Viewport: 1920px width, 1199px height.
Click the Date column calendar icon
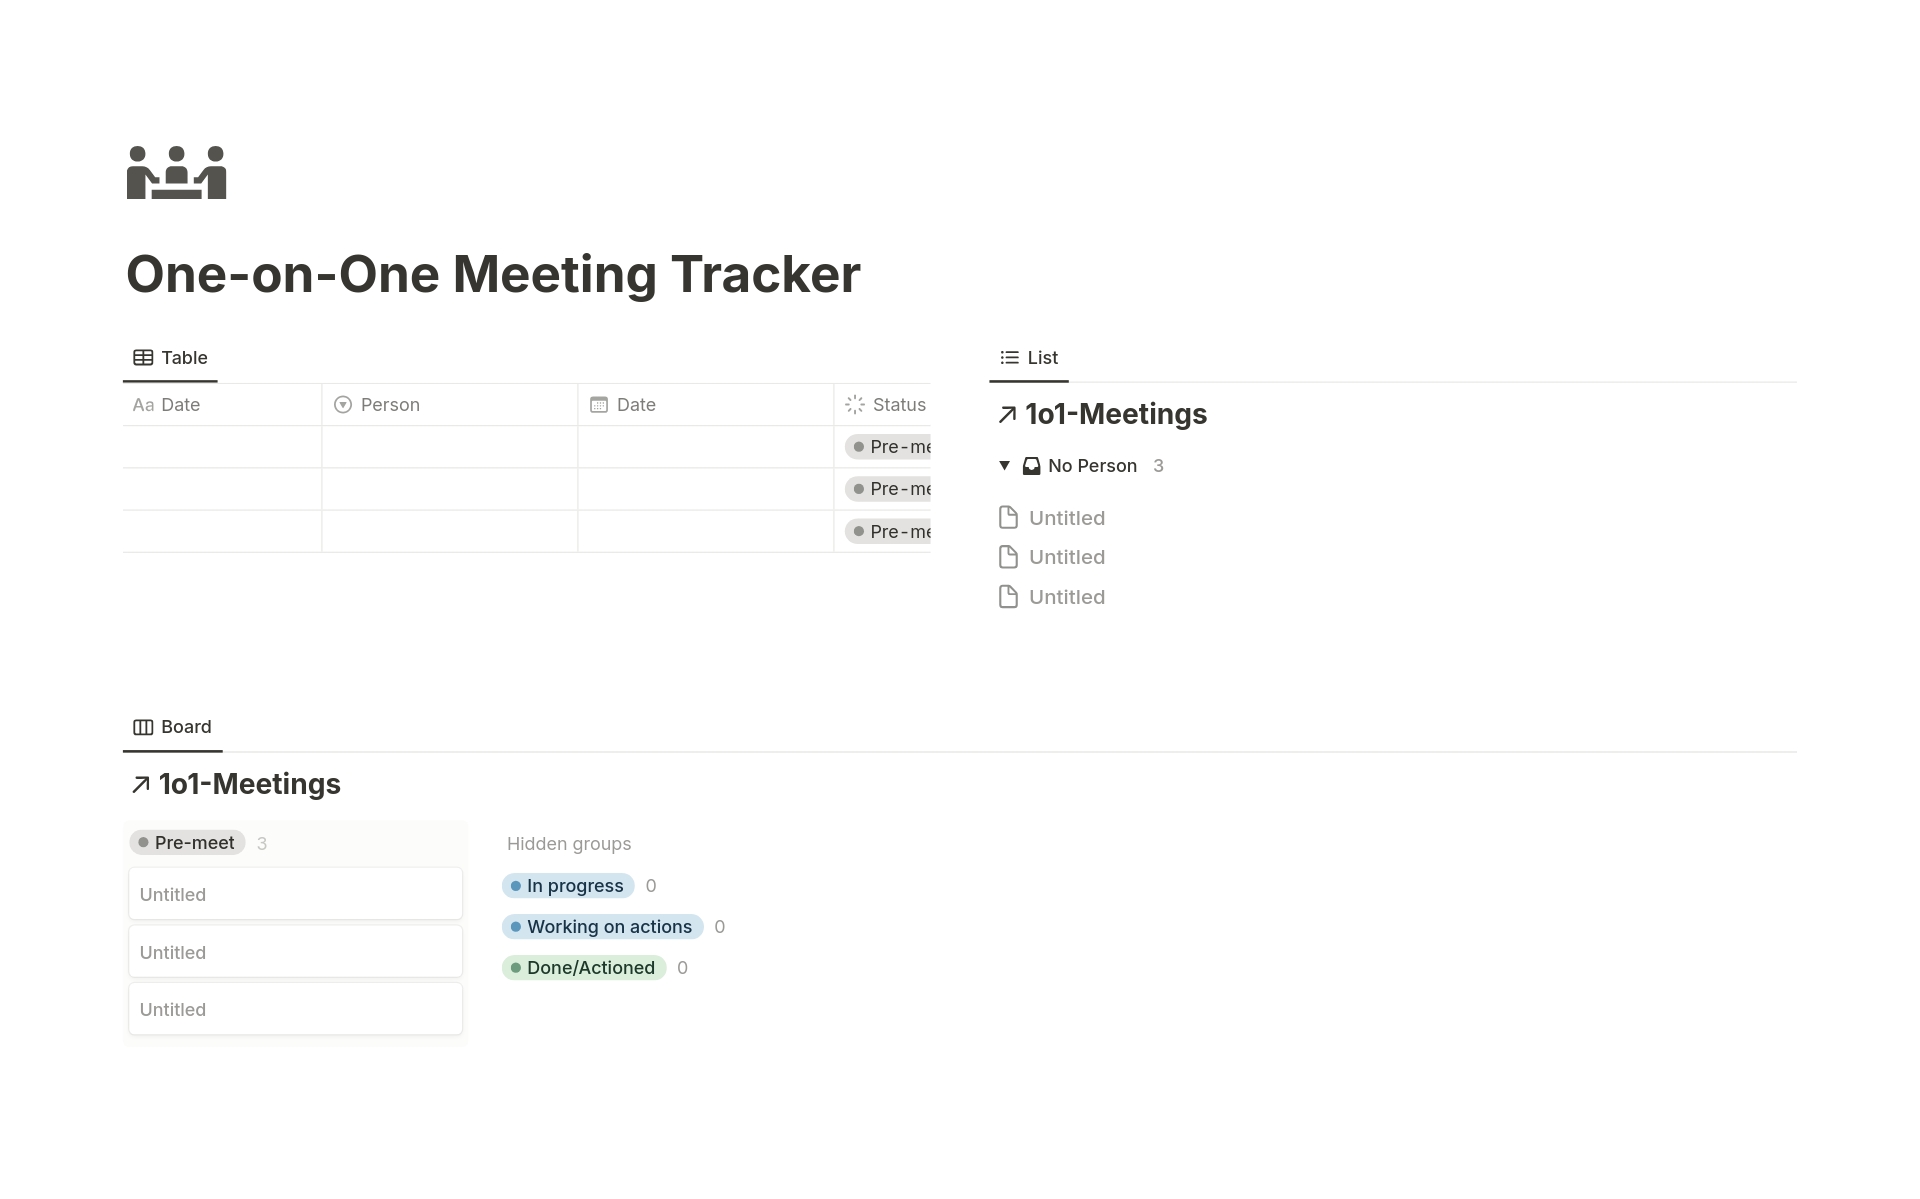tap(598, 405)
